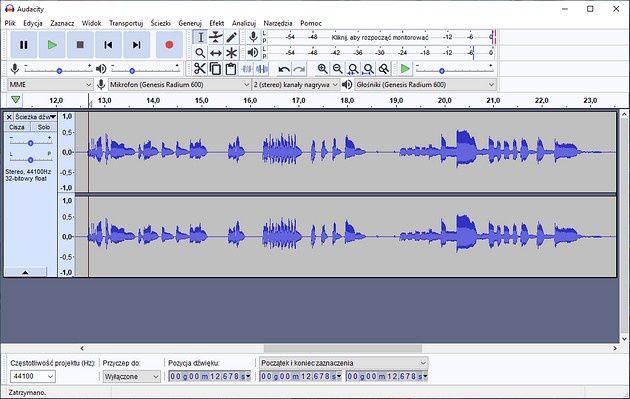Adjust the play-at-speed slider
The height and width of the screenshot is (399, 630).
[x=442, y=71]
